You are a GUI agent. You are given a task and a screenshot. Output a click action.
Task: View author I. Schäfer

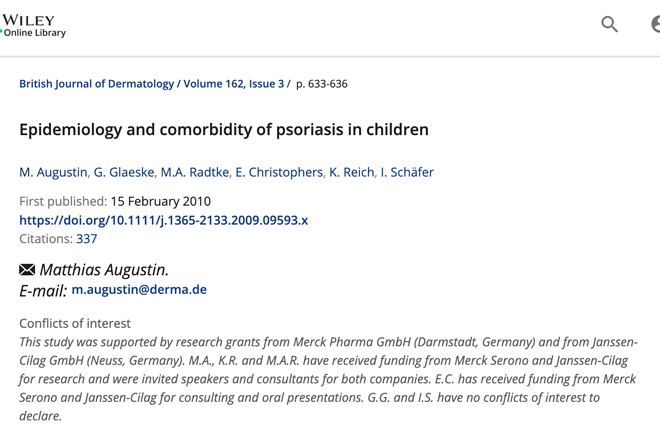pyautogui.click(x=407, y=172)
